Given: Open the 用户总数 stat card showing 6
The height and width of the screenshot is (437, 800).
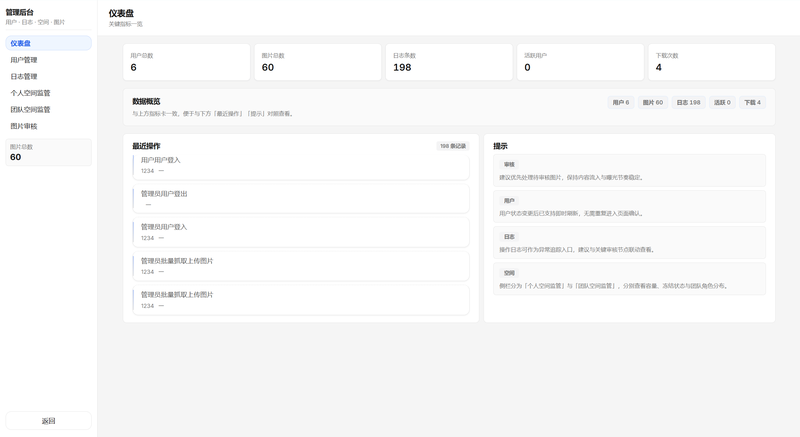Looking at the screenshot, I should tap(187, 62).
